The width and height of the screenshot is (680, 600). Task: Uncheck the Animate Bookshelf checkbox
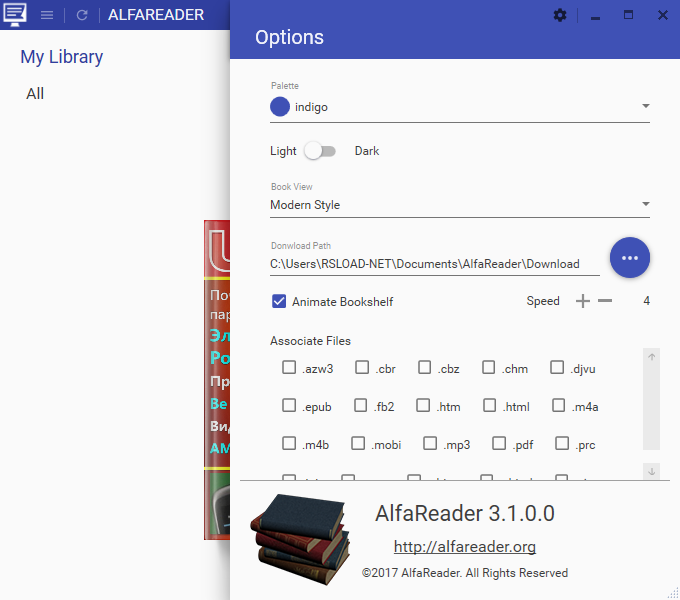click(279, 301)
